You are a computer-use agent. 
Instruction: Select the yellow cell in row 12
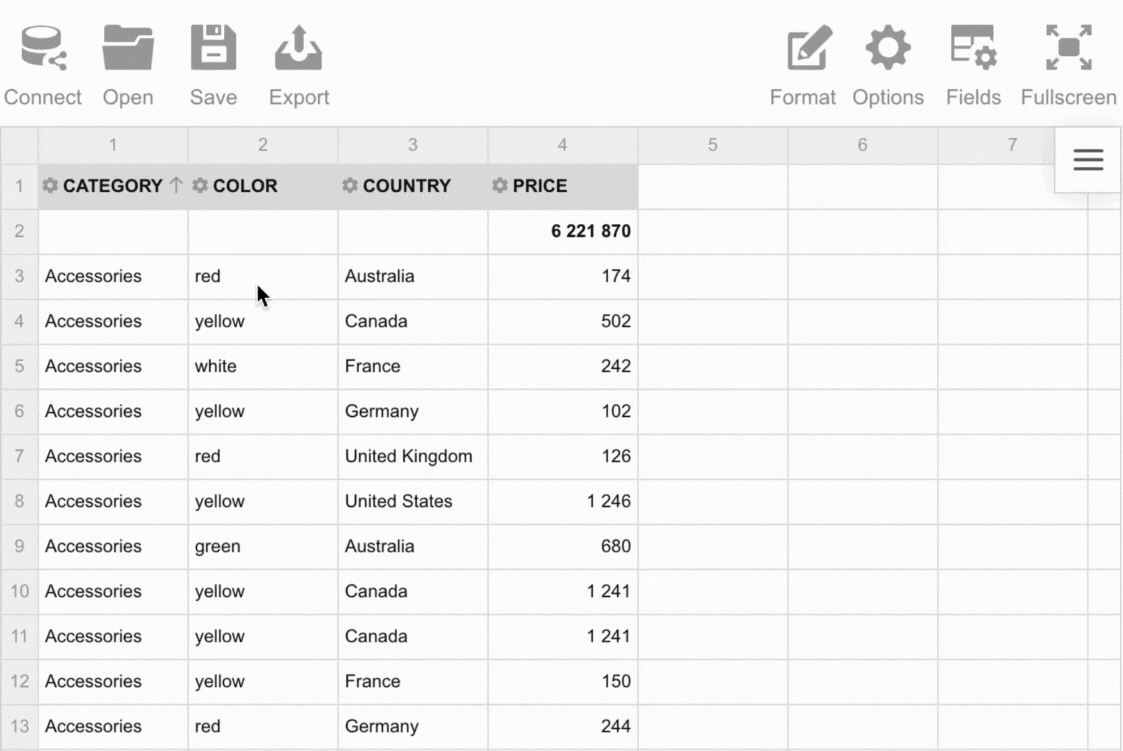pos(263,682)
